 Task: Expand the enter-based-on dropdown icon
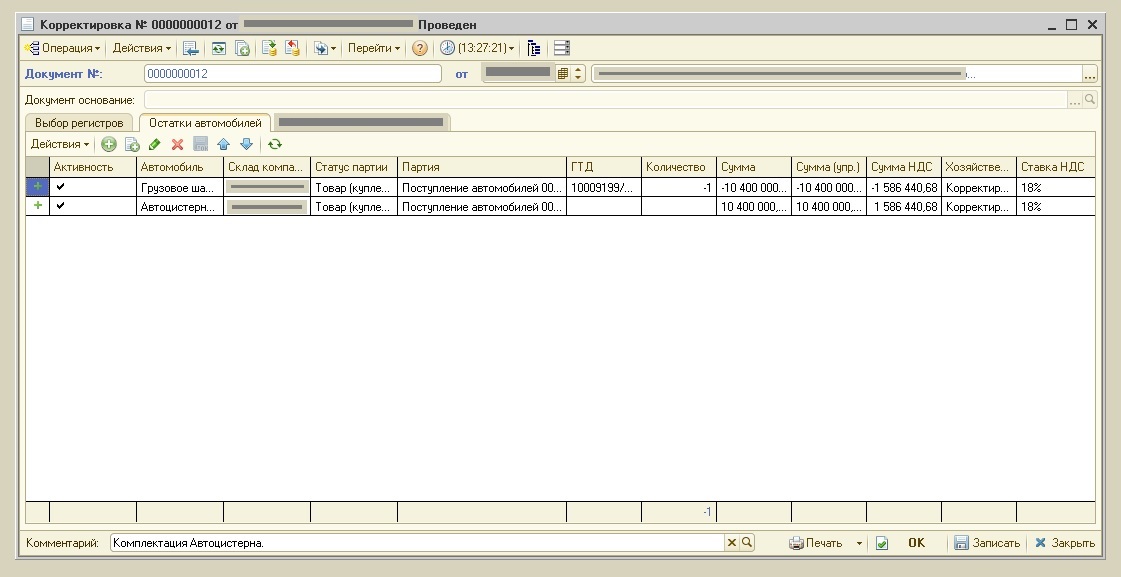point(325,48)
